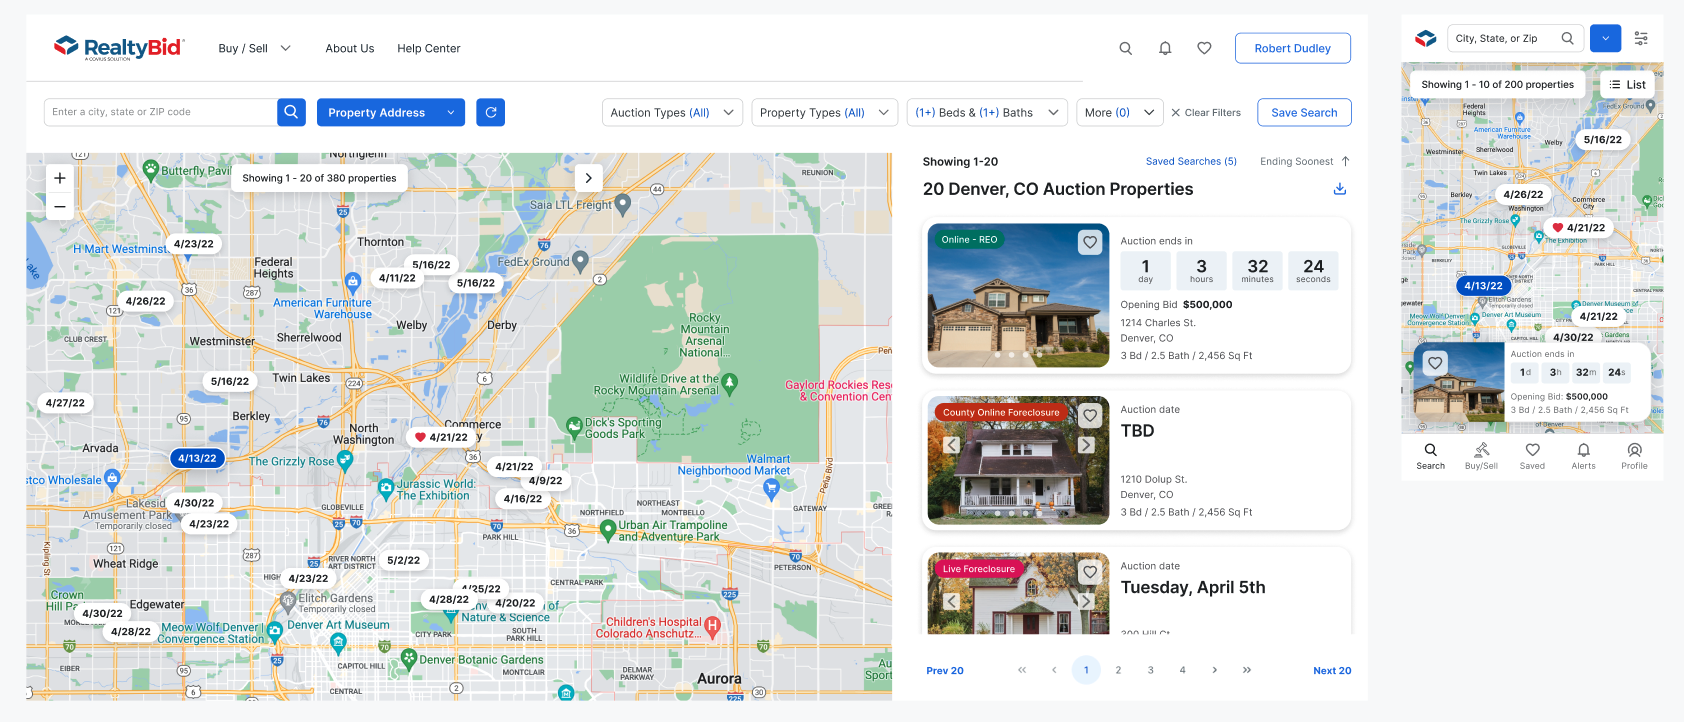Image resolution: width=1684 pixels, height=722 pixels.
Task: Jump to first results page
Action: coord(1022,670)
